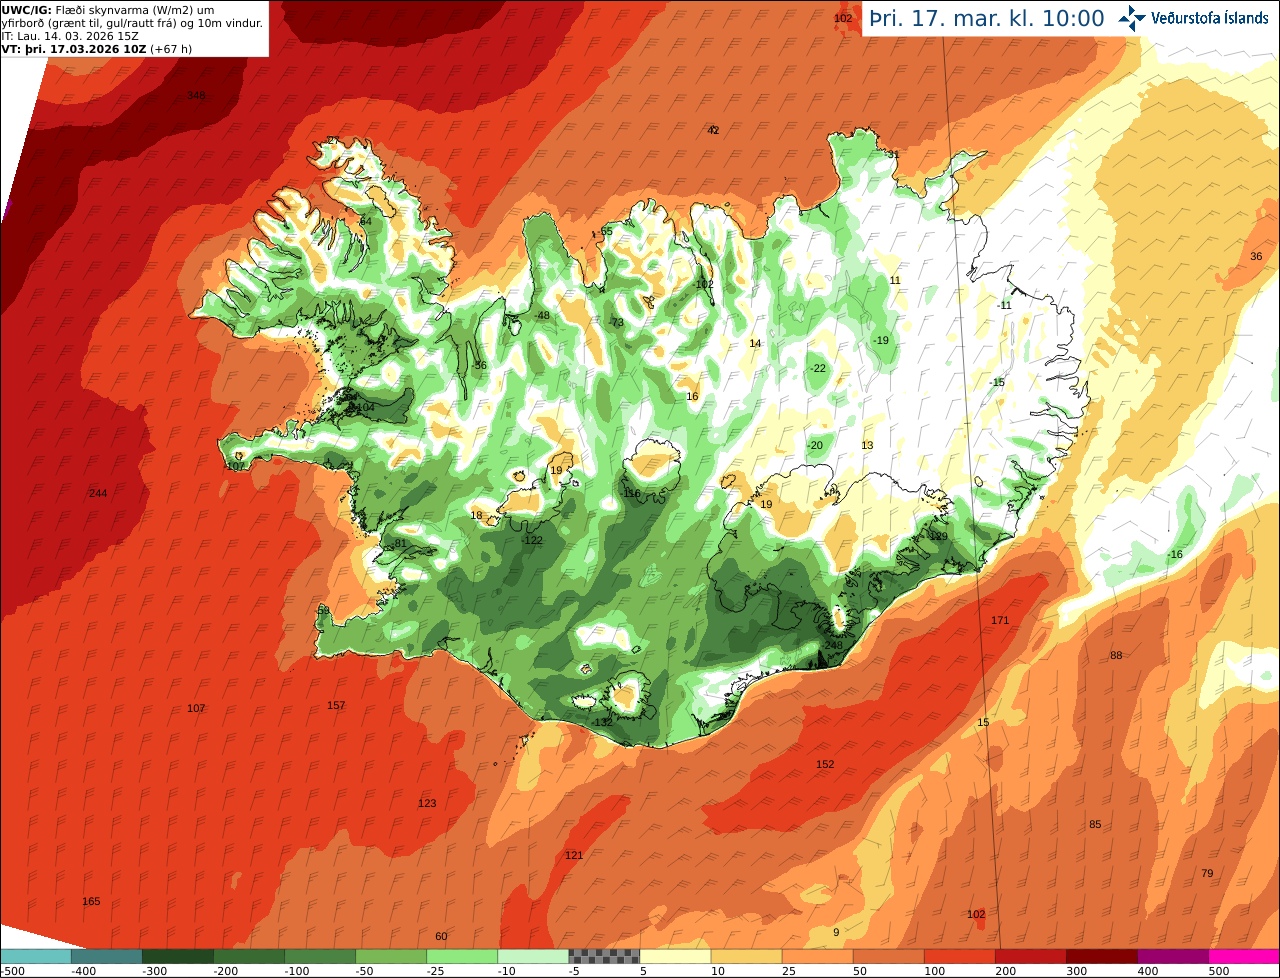Click the 85 flux value on the map
Image resolution: width=1280 pixels, height=978 pixels.
1095,824
